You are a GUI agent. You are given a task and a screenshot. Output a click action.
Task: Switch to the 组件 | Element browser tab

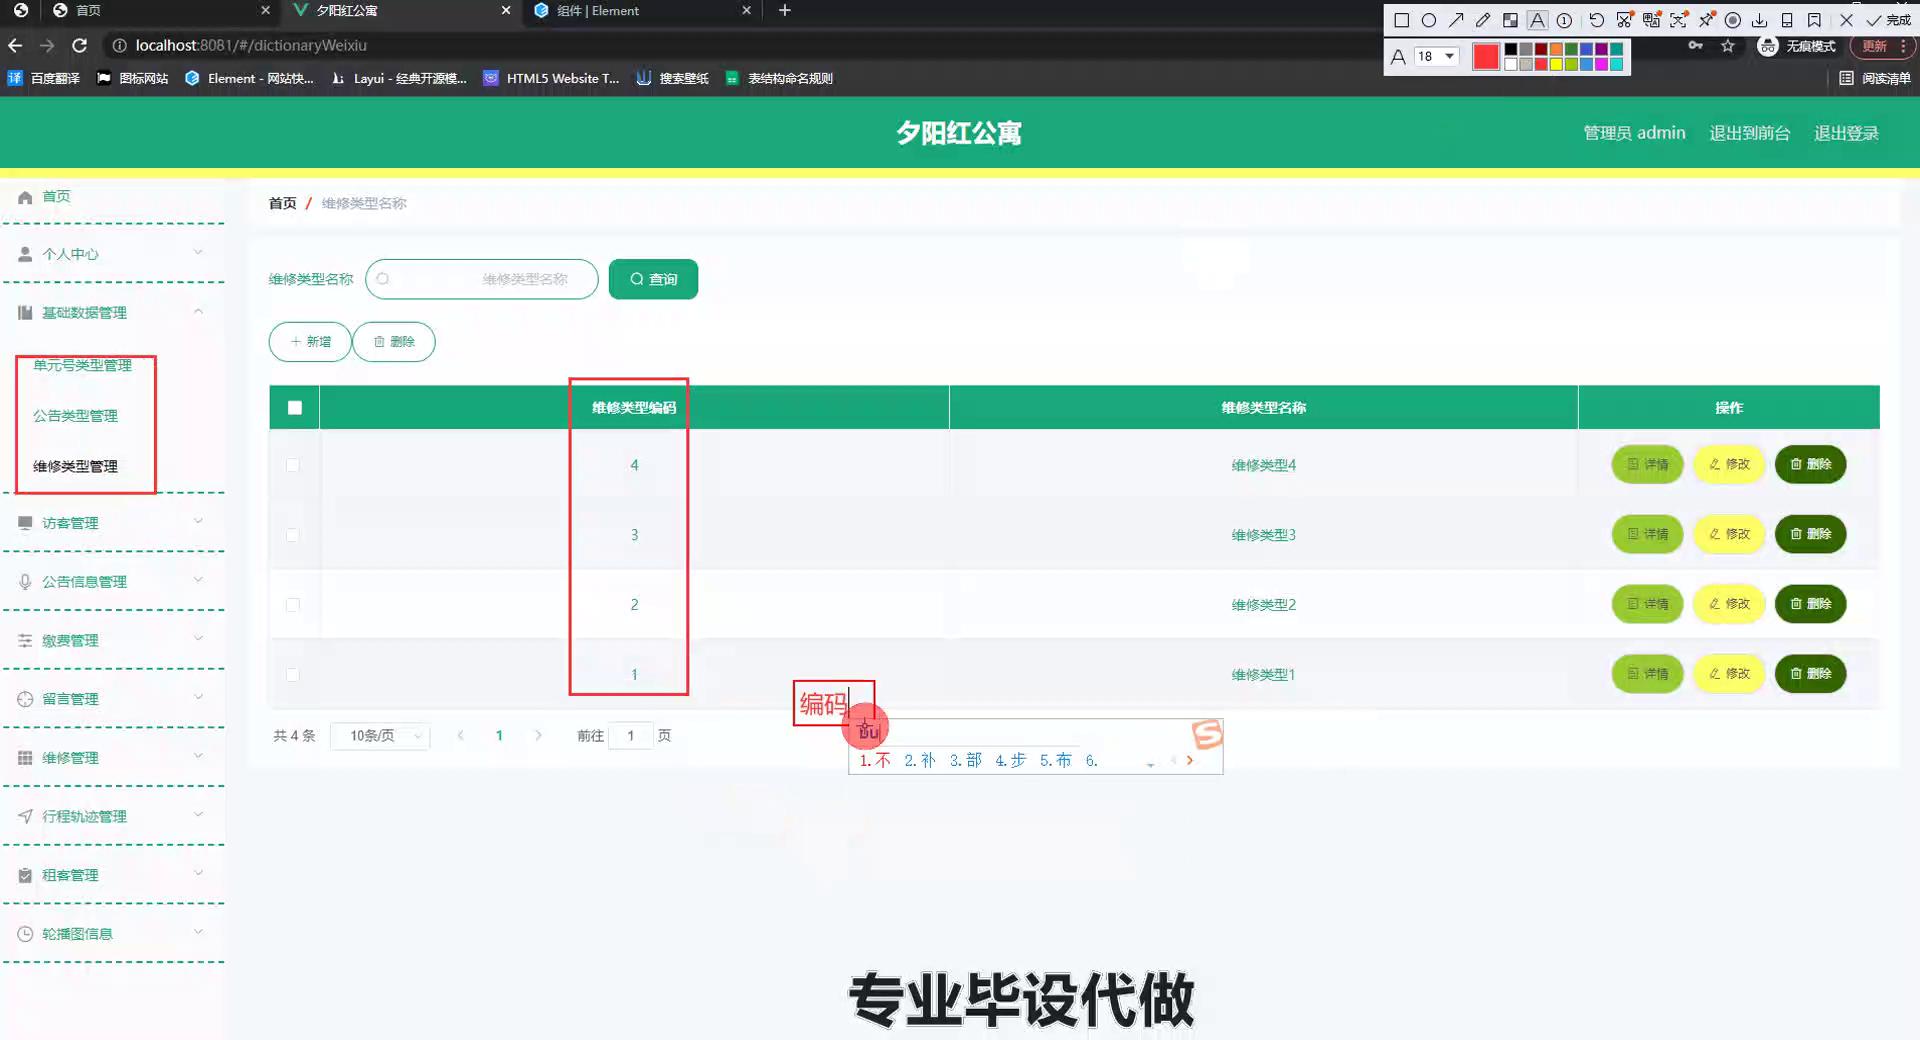(x=640, y=11)
